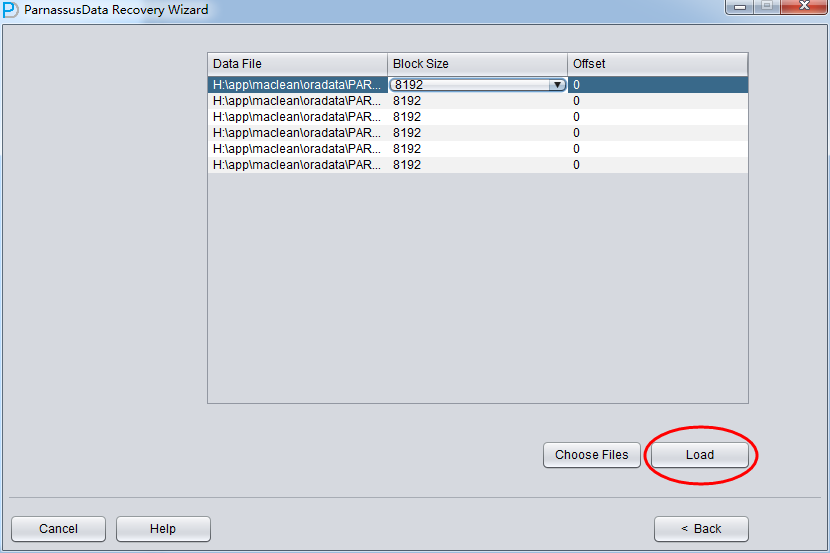Click the Block Size cell in fifth row
Image resolution: width=830 pixels, height=553 pixels.
(x=477, y=149)
